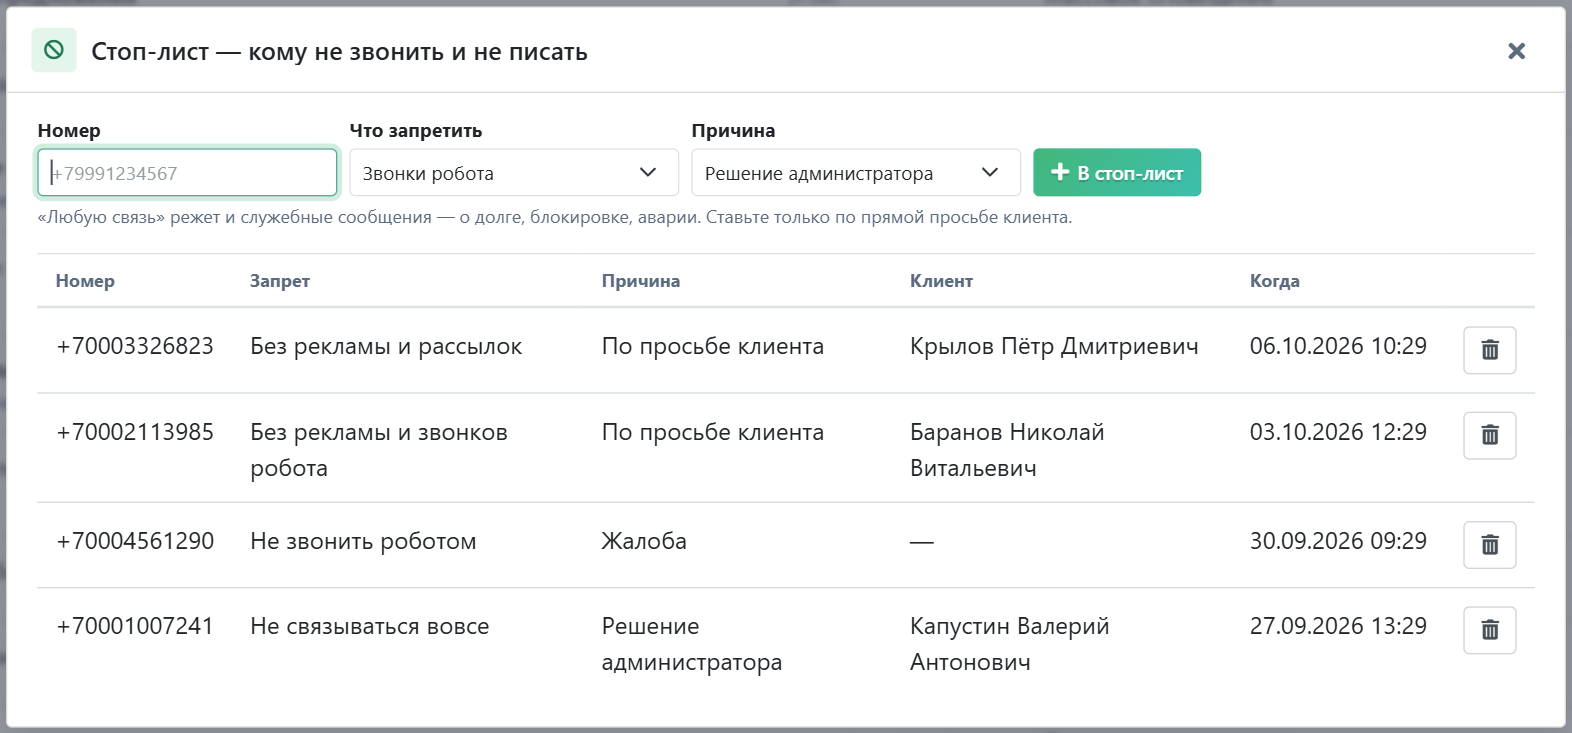1572x733 pixels.
Task: Select phone number +70001007241
Action: (135, 626)
